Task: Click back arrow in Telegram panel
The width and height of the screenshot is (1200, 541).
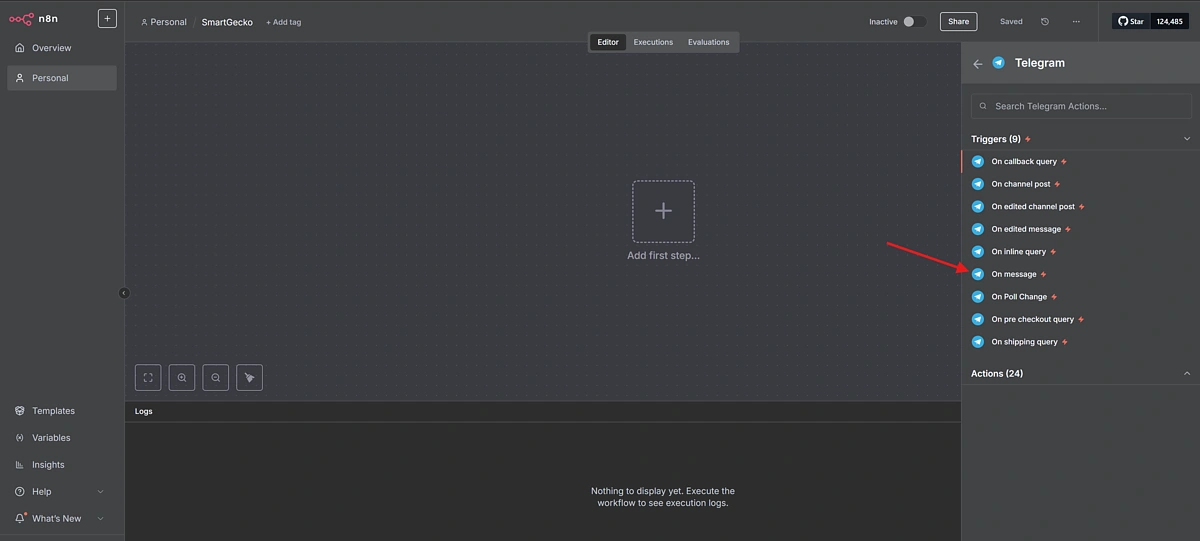Action: (x=978, y=63)
